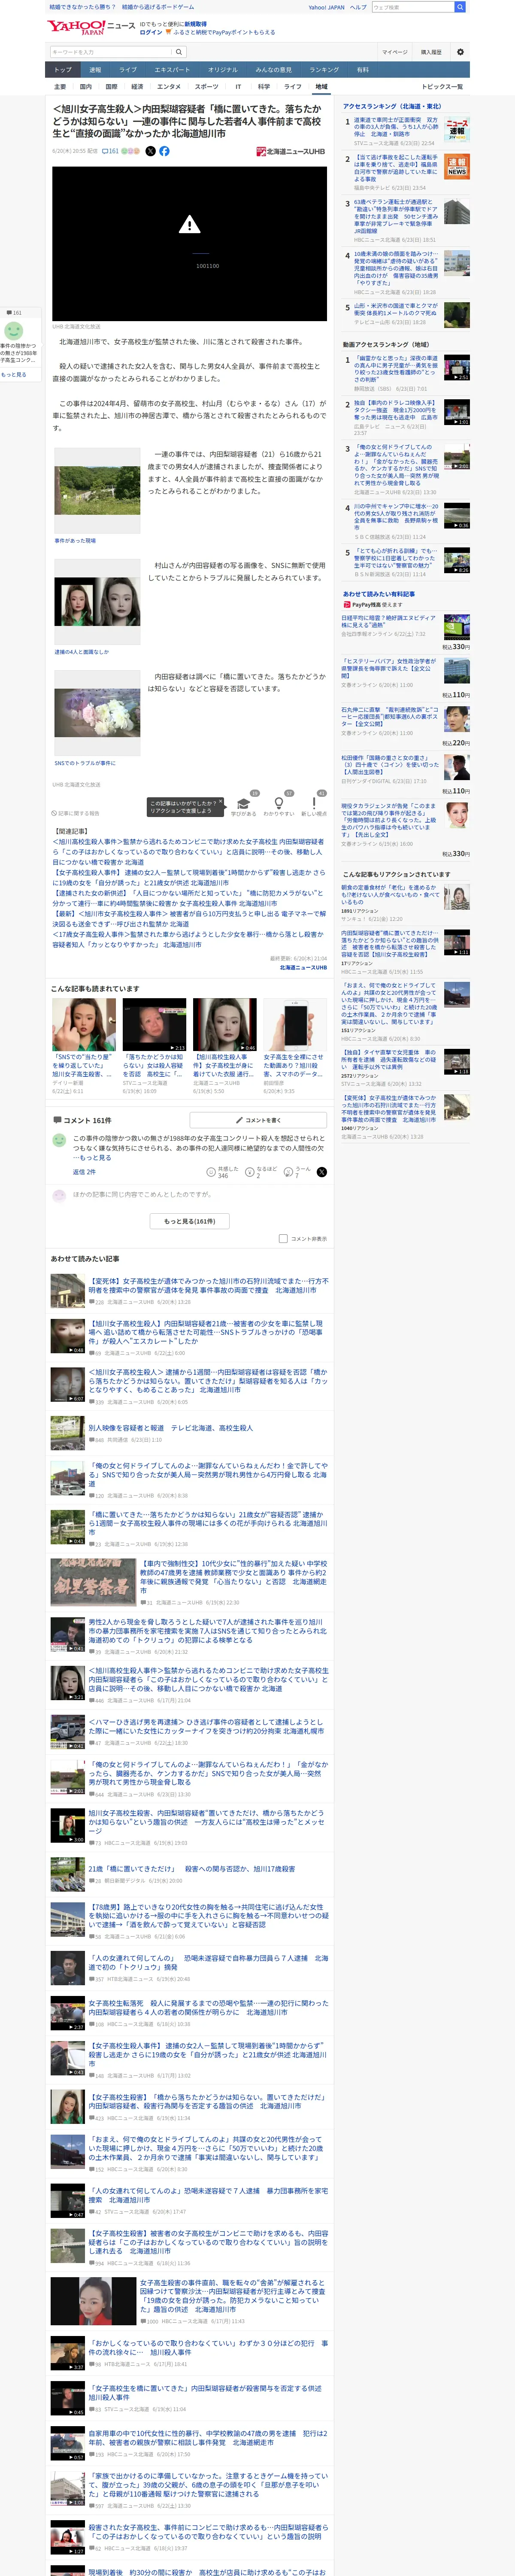Screen dimensions: 515x2576
Task: Open list article 別人映像を容疑者と報道
Action: (x=170, y=1428)
